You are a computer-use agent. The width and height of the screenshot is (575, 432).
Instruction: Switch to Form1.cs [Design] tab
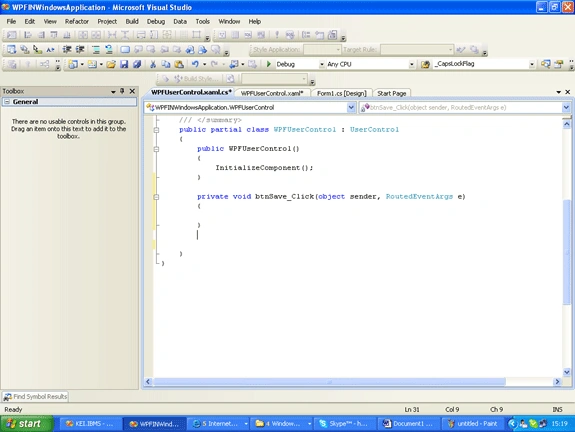pyautogui.click(x=342, y=93)
